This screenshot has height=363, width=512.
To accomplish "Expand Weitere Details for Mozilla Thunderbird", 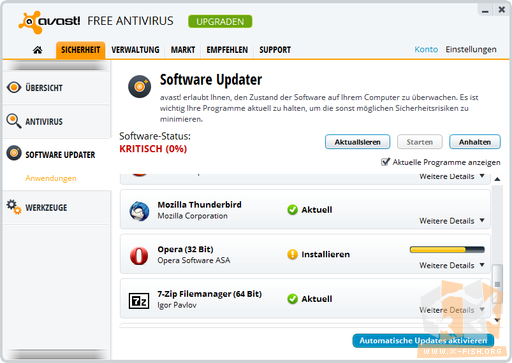I will coord(452,221).
